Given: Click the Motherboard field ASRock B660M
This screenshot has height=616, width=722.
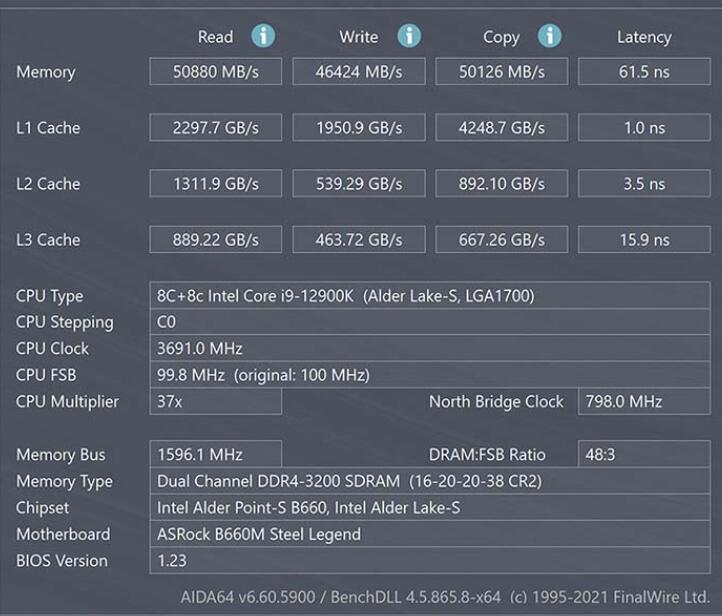Looking at the screenshot, I should (429, 534).
